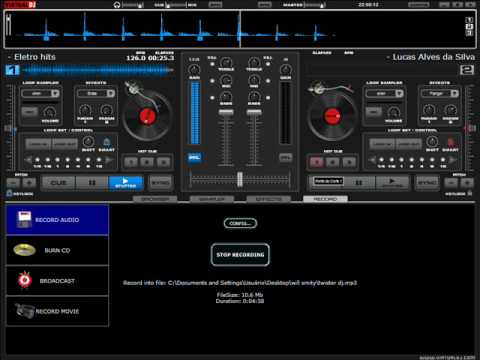Toggle deck 1 PFL headphone cue
This screenshot has height=360, width=480.
click(194, 157)
